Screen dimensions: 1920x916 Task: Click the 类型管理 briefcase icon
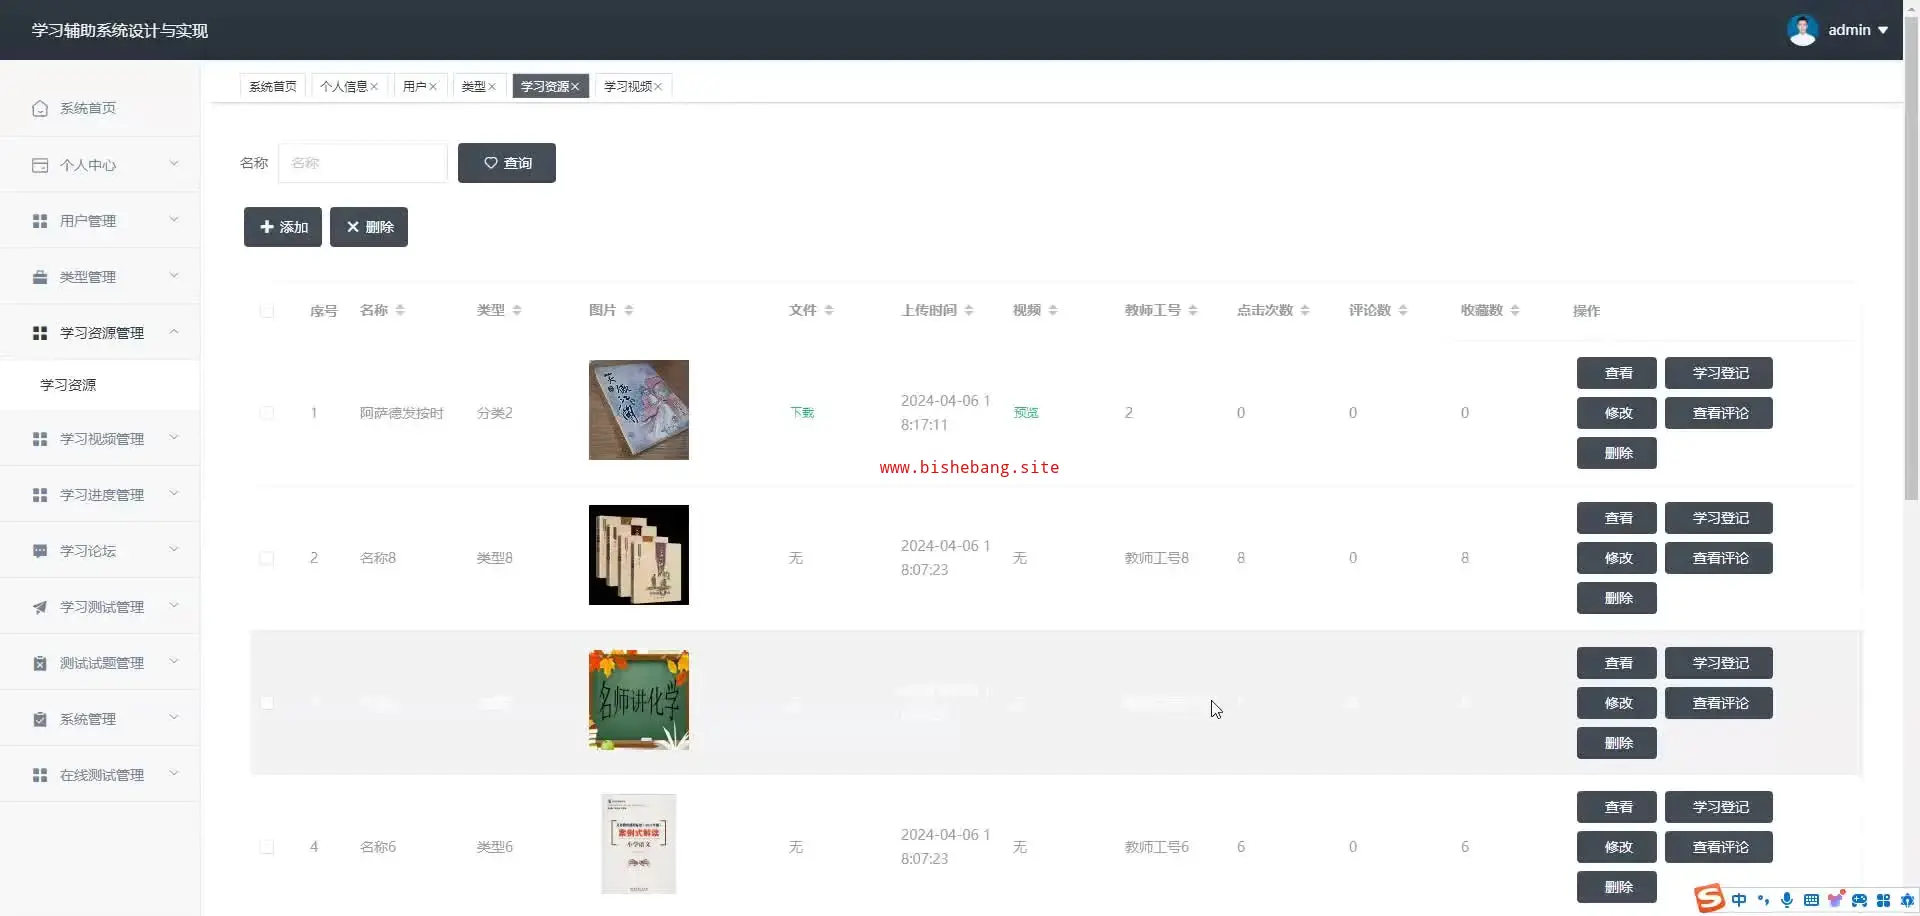point(40,277)
